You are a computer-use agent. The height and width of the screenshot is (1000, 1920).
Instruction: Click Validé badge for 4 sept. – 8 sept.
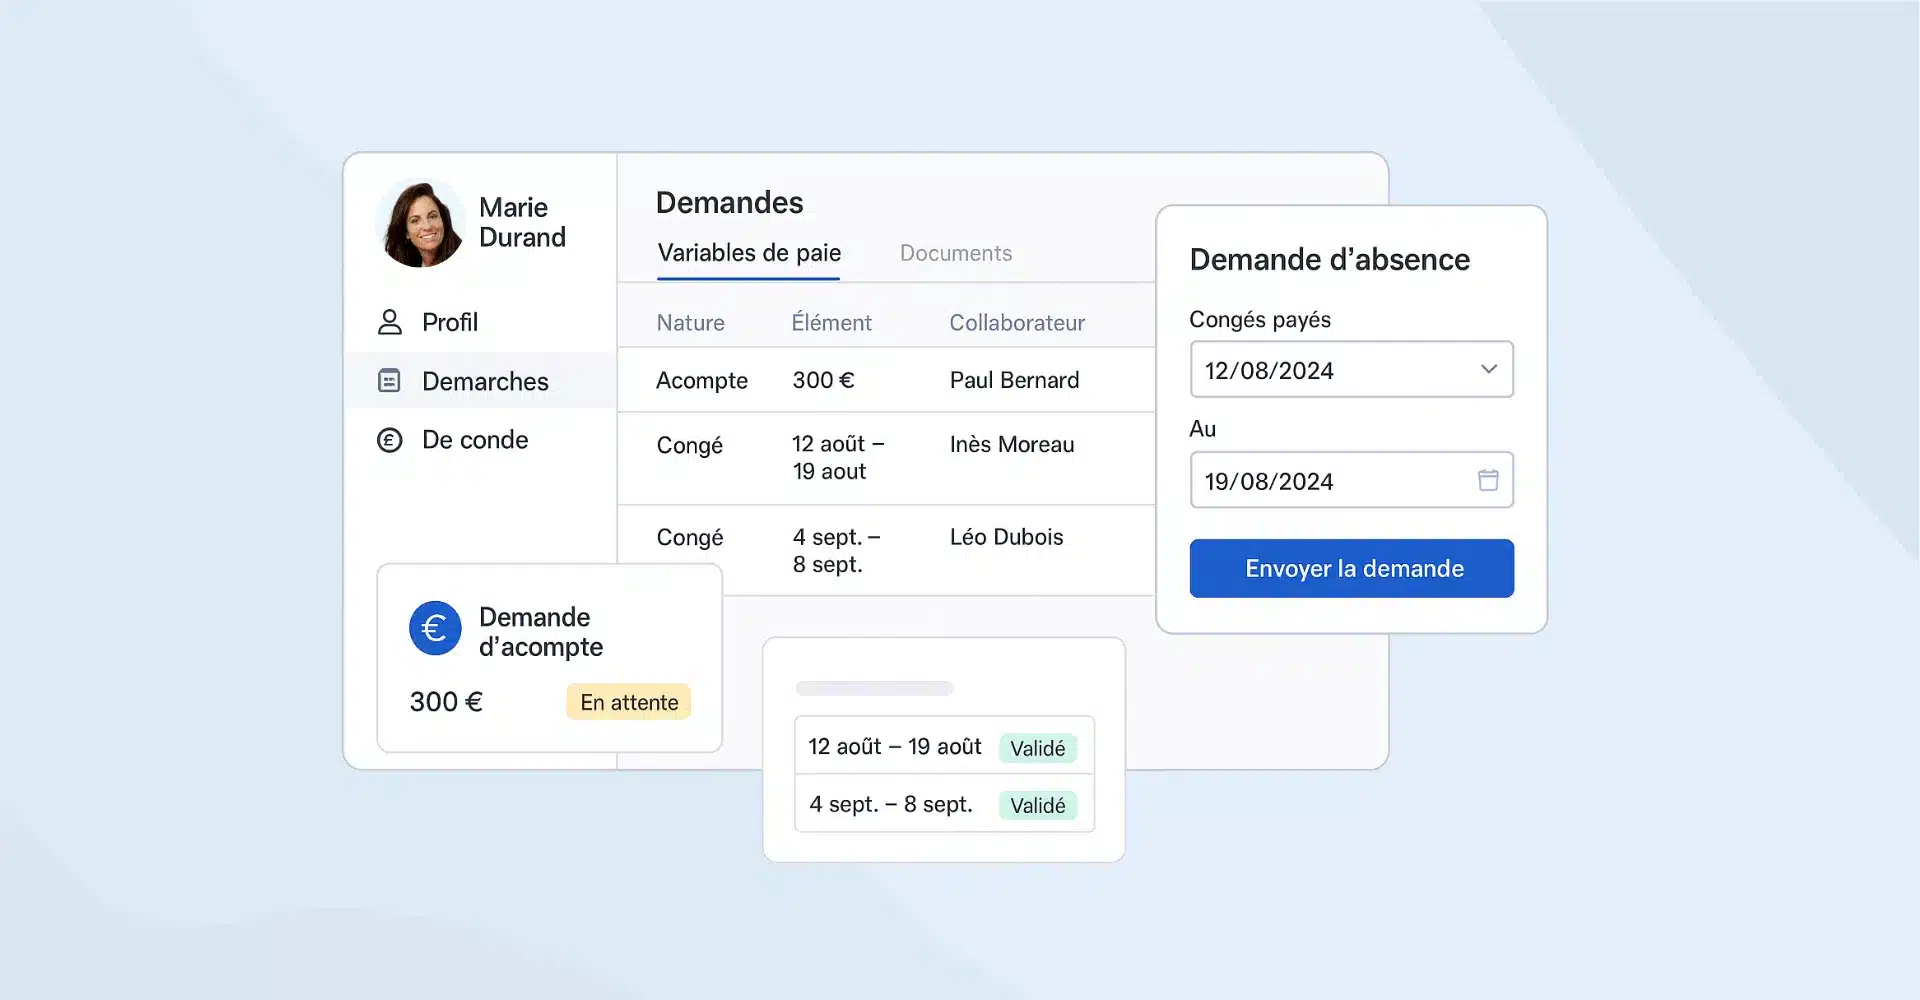click(x=1037, y=806)
